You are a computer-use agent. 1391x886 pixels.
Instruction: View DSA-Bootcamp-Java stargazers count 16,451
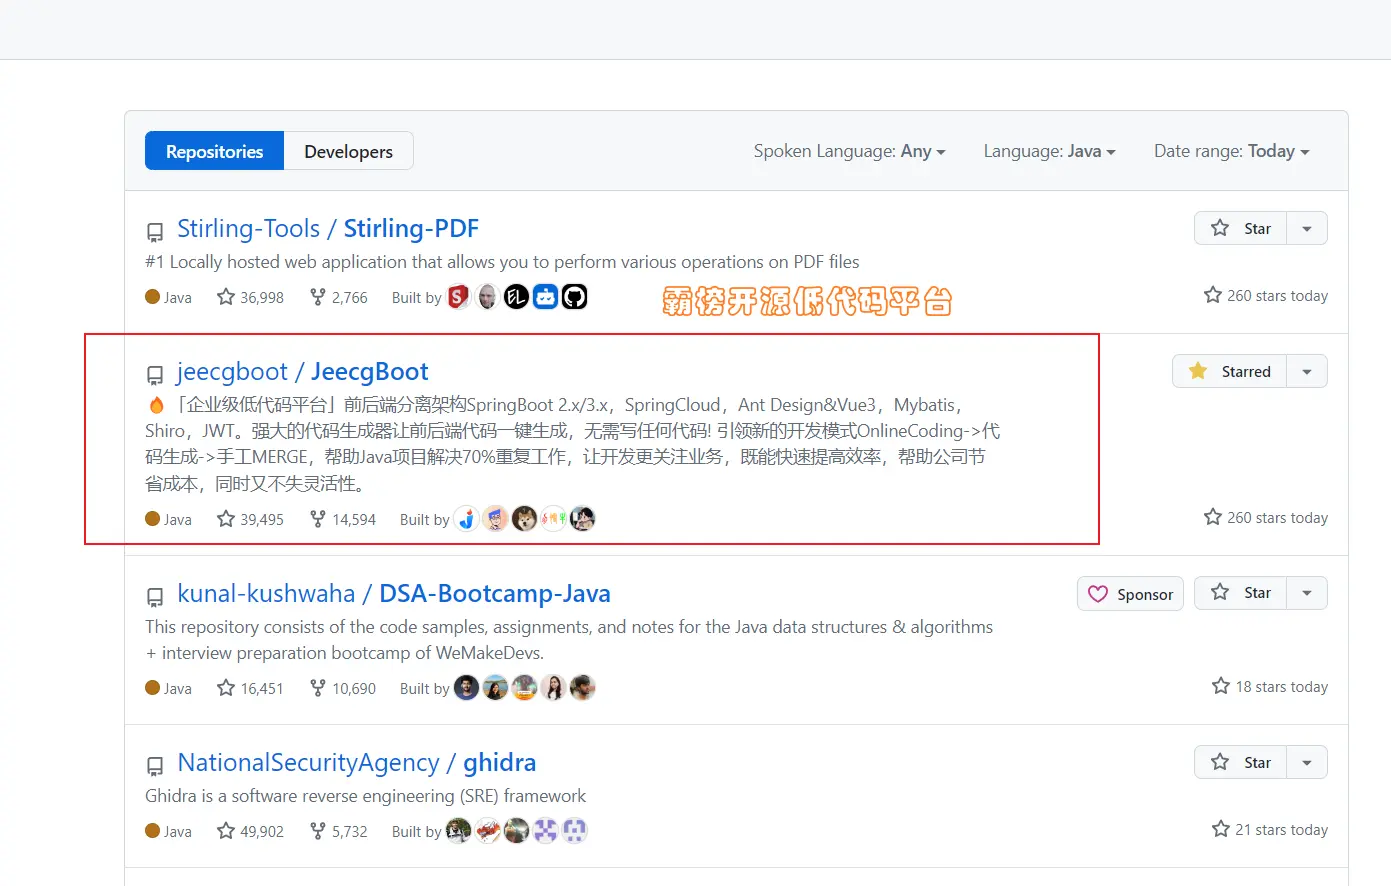[x=251, y=688]
